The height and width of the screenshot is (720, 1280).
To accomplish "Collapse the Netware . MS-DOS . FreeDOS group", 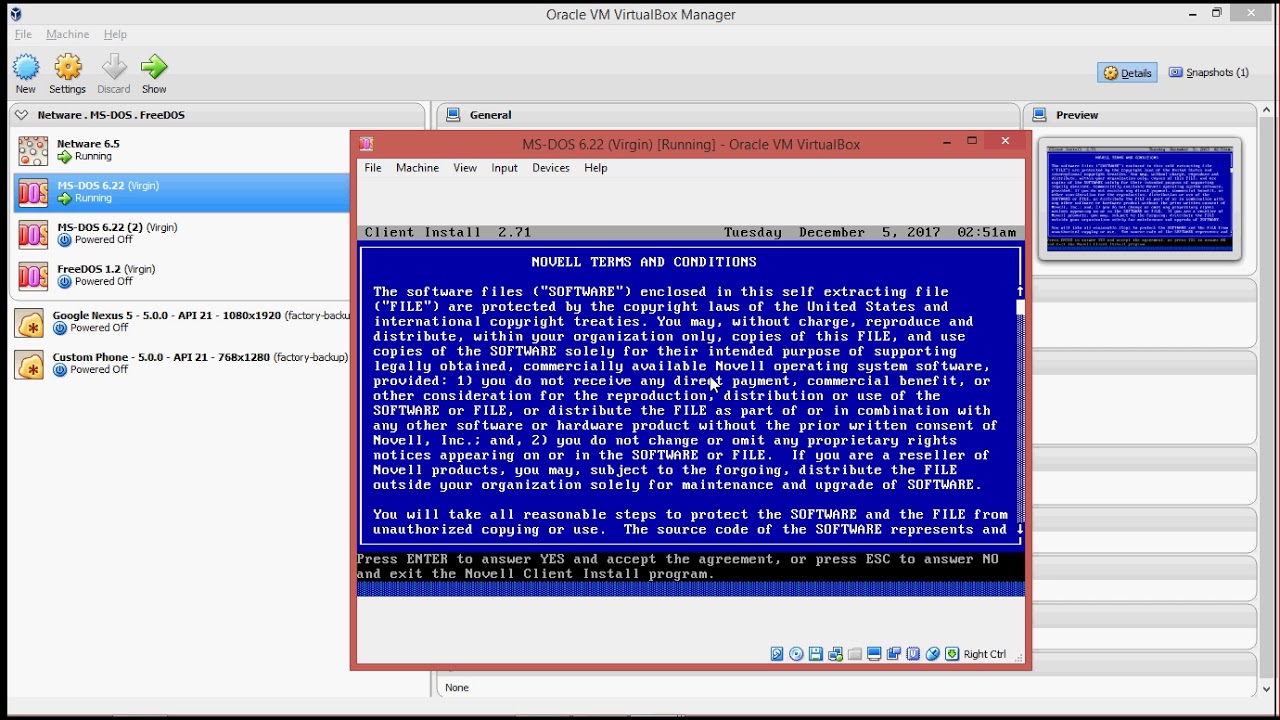I will [21, 115].
